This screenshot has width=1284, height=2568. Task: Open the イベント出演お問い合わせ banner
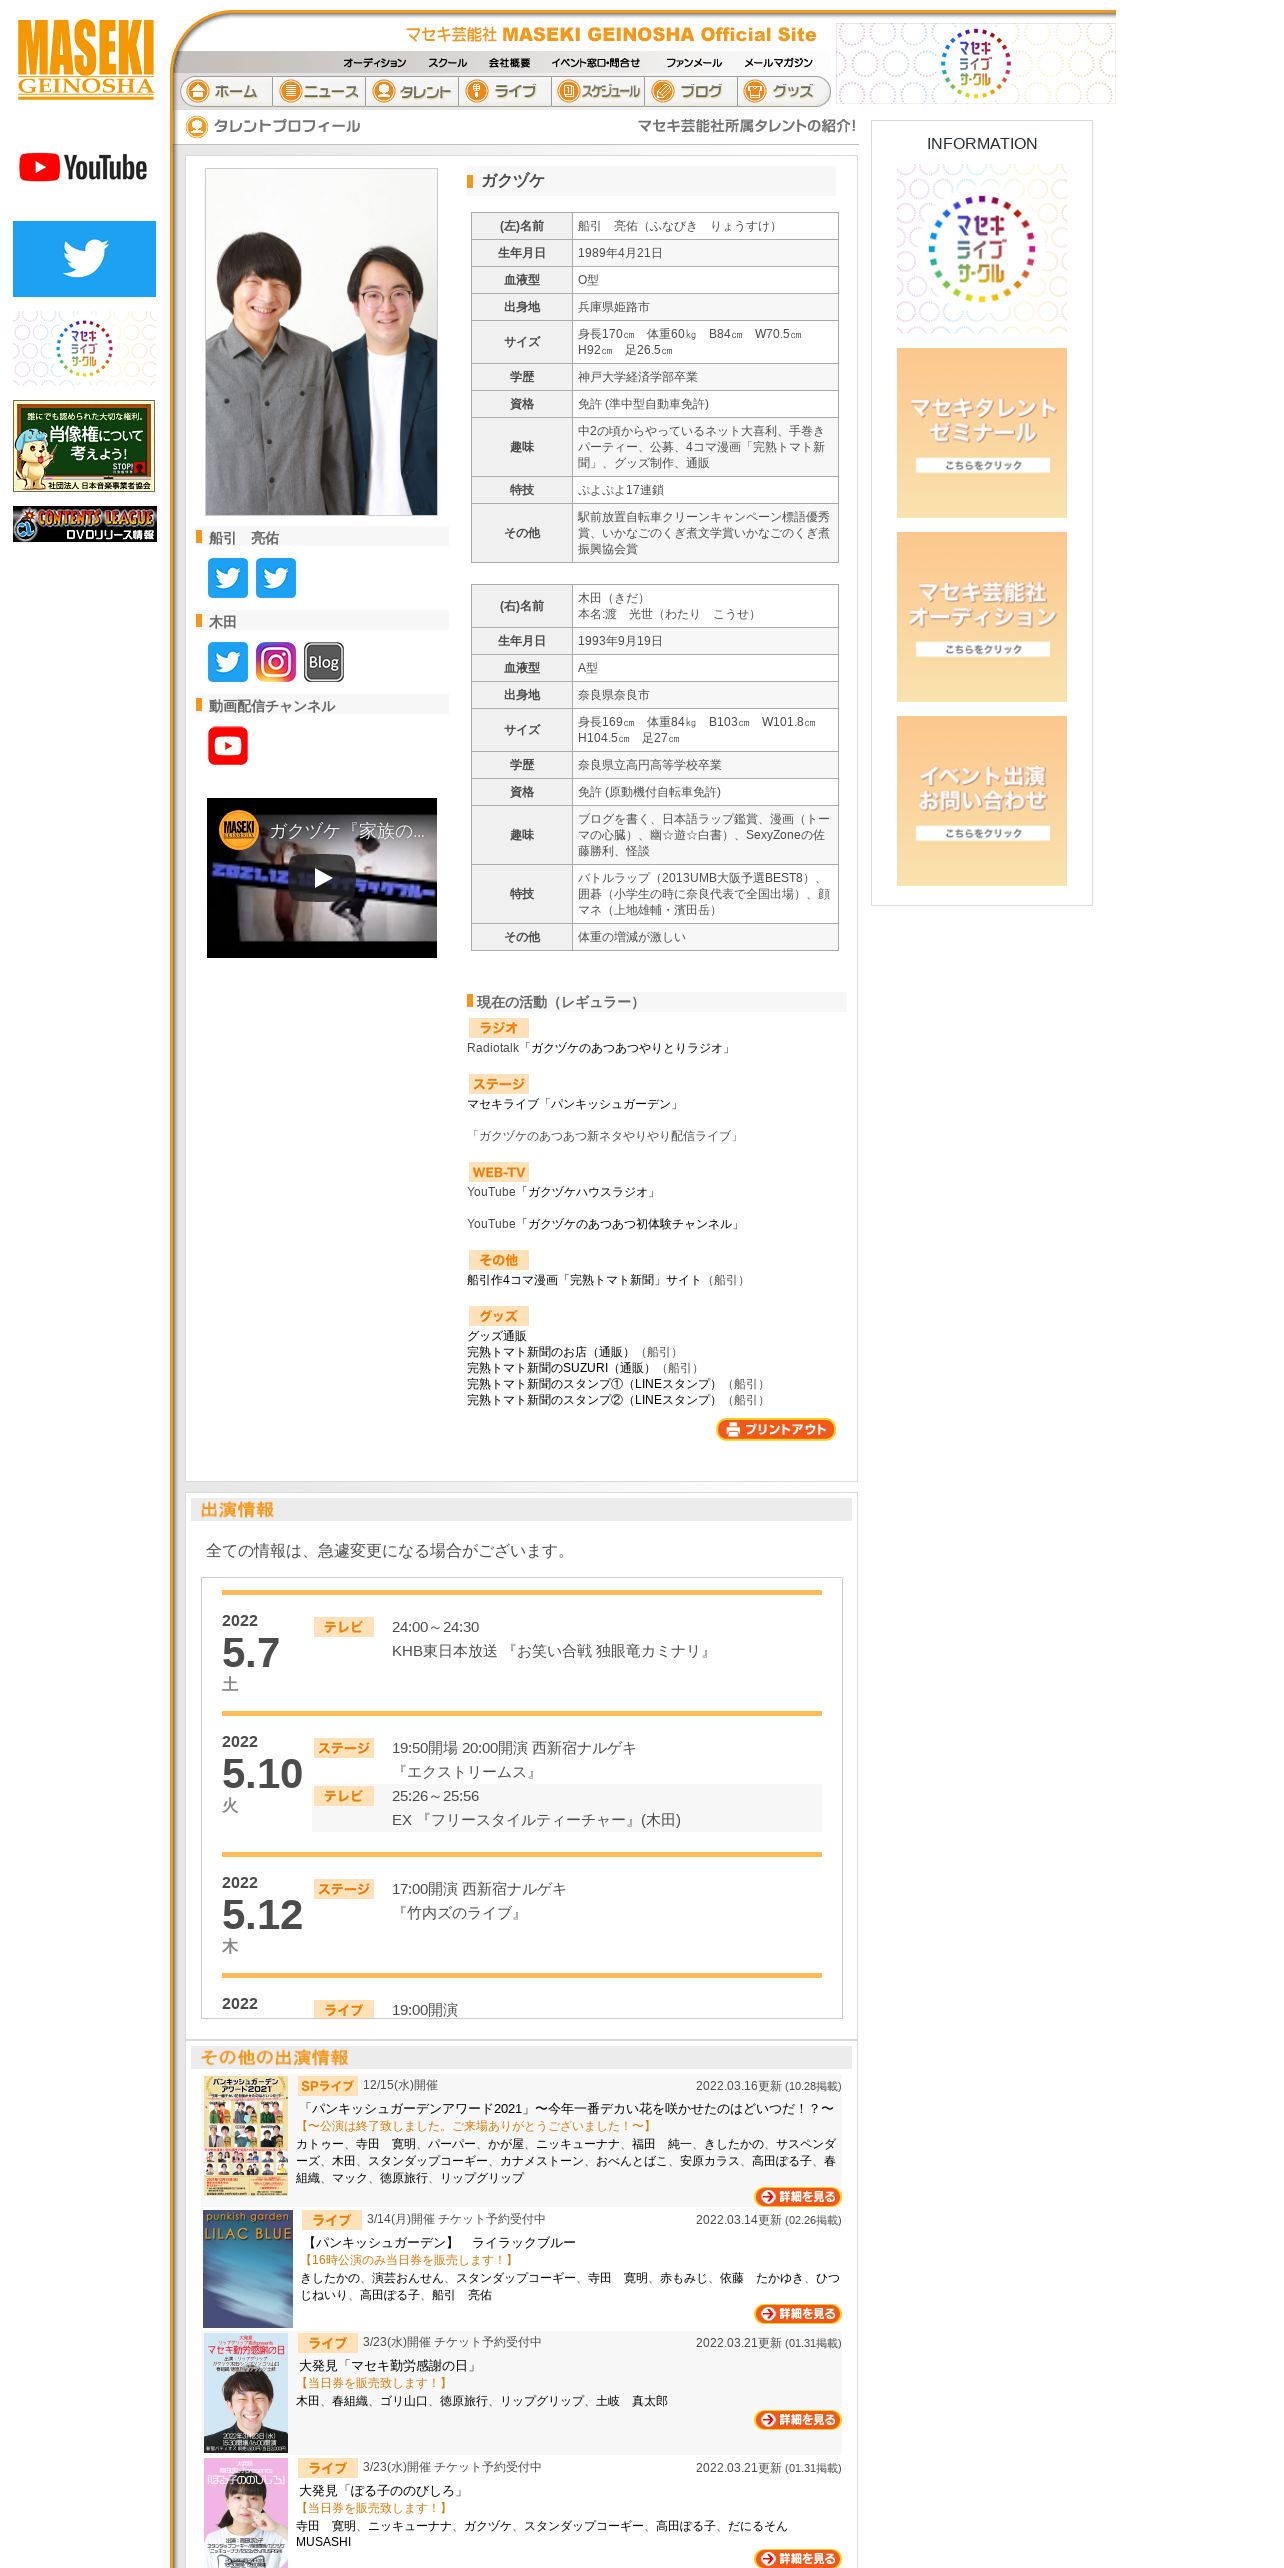coord(982,801)
